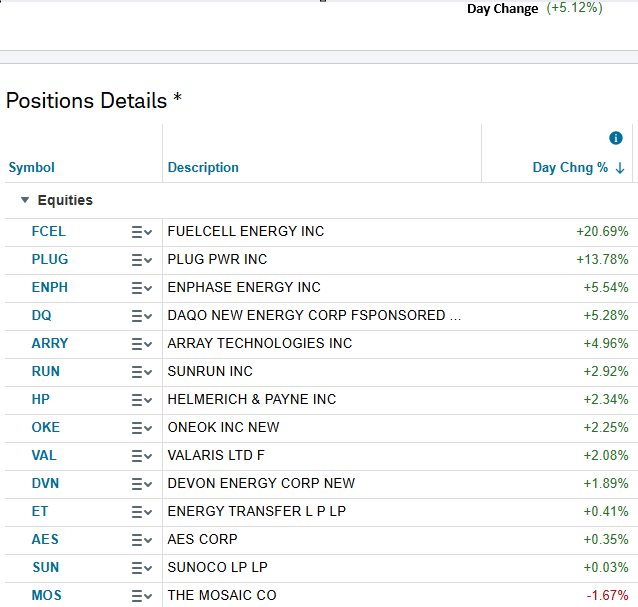Select the SUNOCO LP LP description

pos(218,567)
